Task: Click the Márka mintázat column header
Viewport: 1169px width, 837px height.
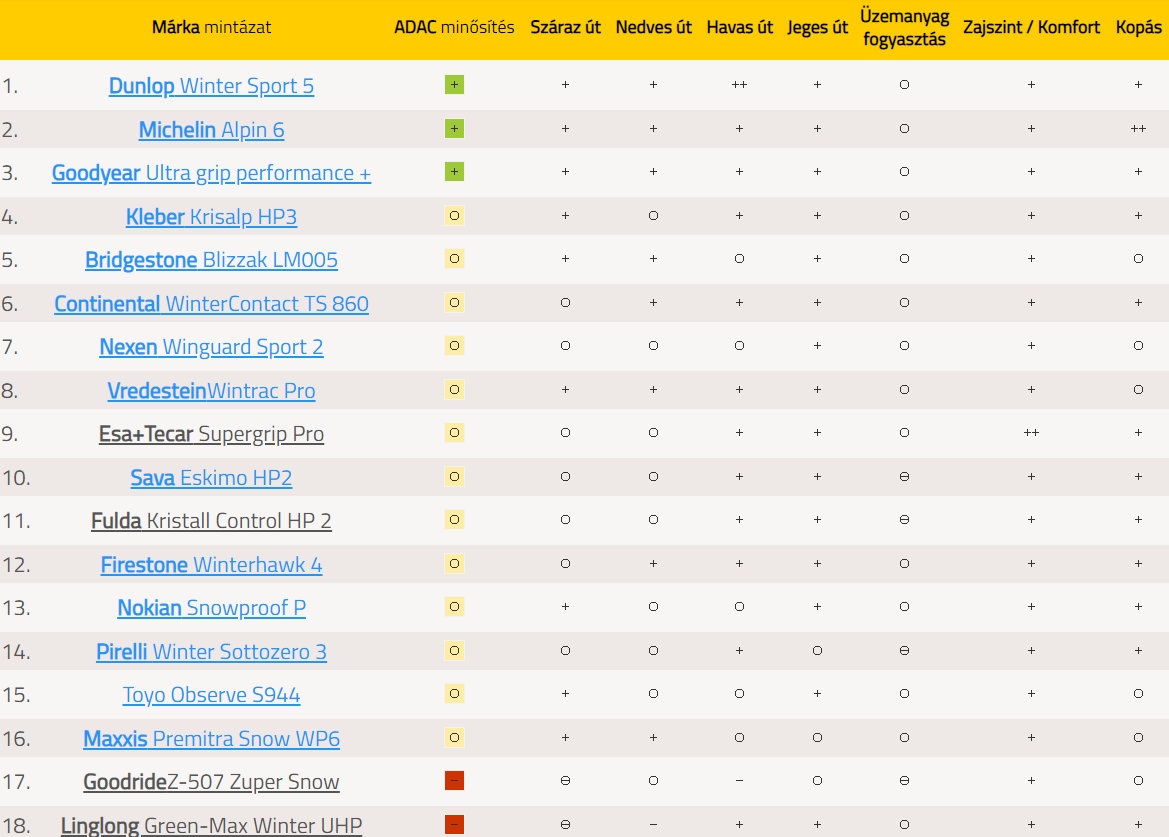Action: point(211,28)
